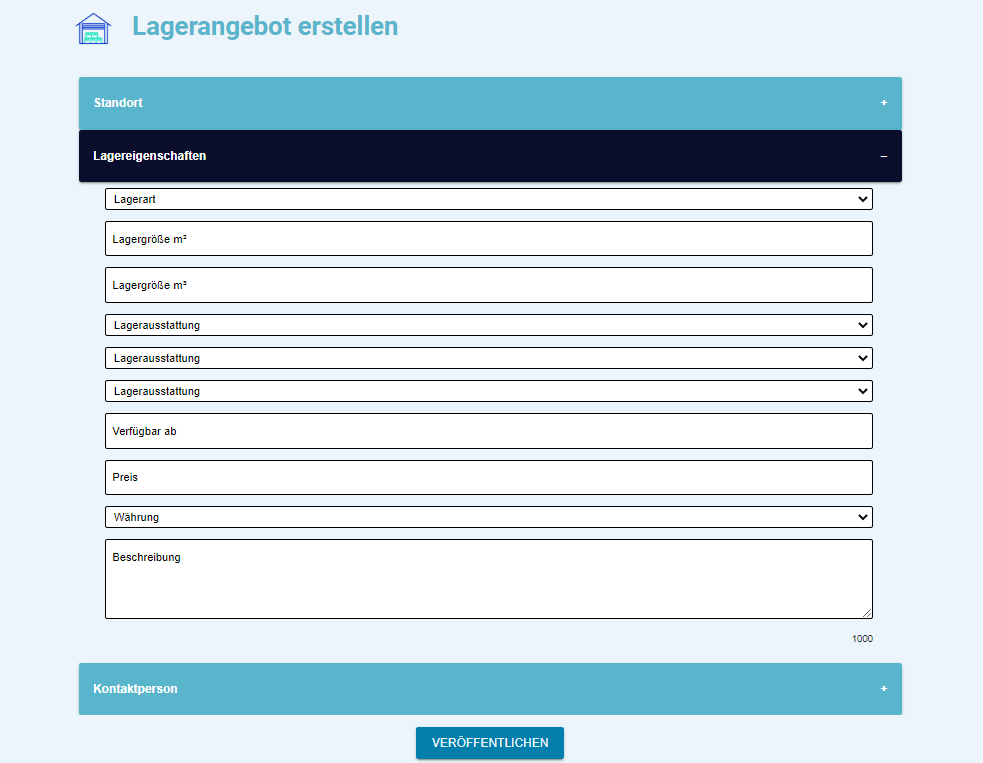This screenshot has width=983, height=763.
Task: Click the plus icon on the Kontaktperson bar
Action: tap(883, 688)
